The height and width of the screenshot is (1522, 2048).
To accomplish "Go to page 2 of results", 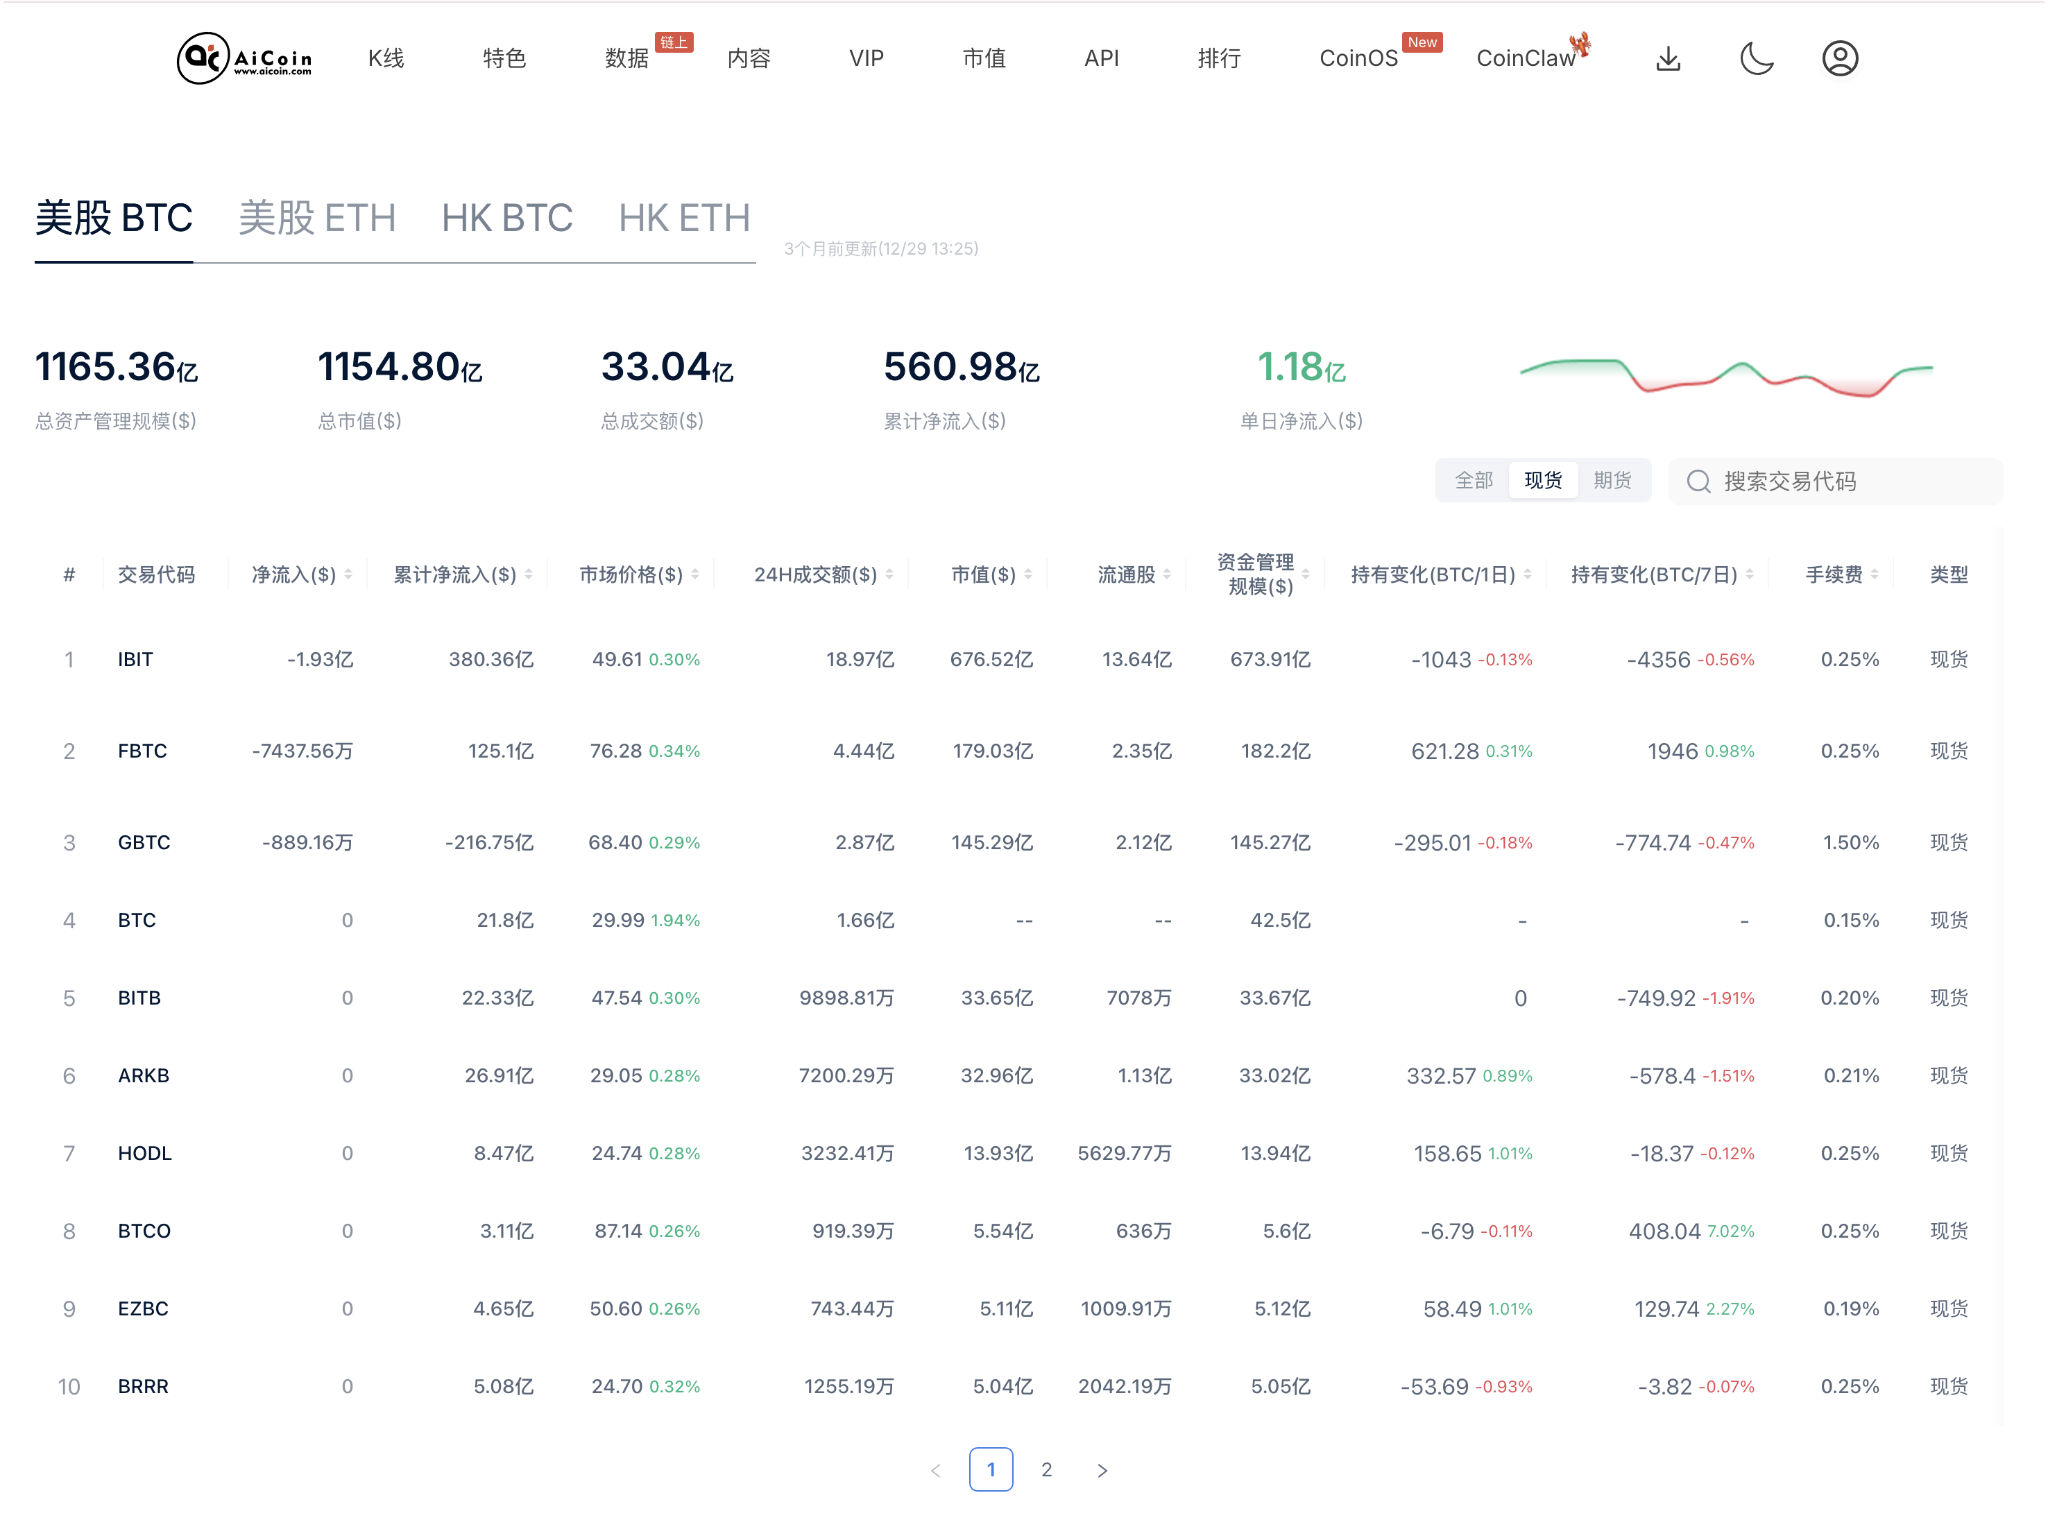I will coord(1047,1470).
